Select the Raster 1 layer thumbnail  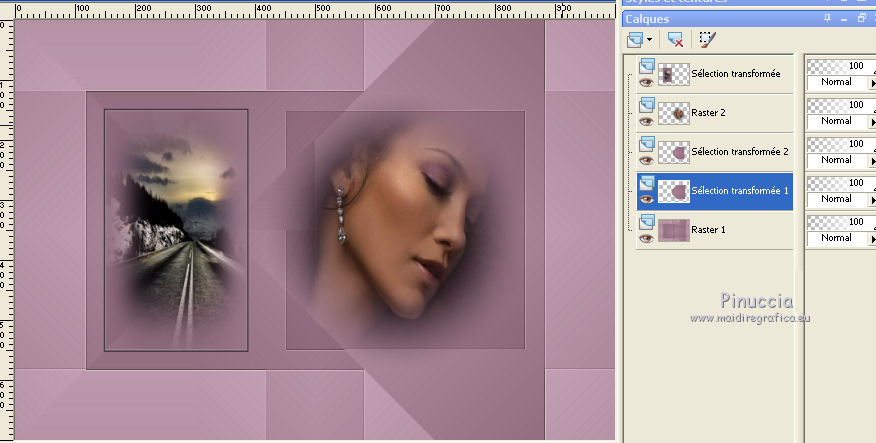674,230
